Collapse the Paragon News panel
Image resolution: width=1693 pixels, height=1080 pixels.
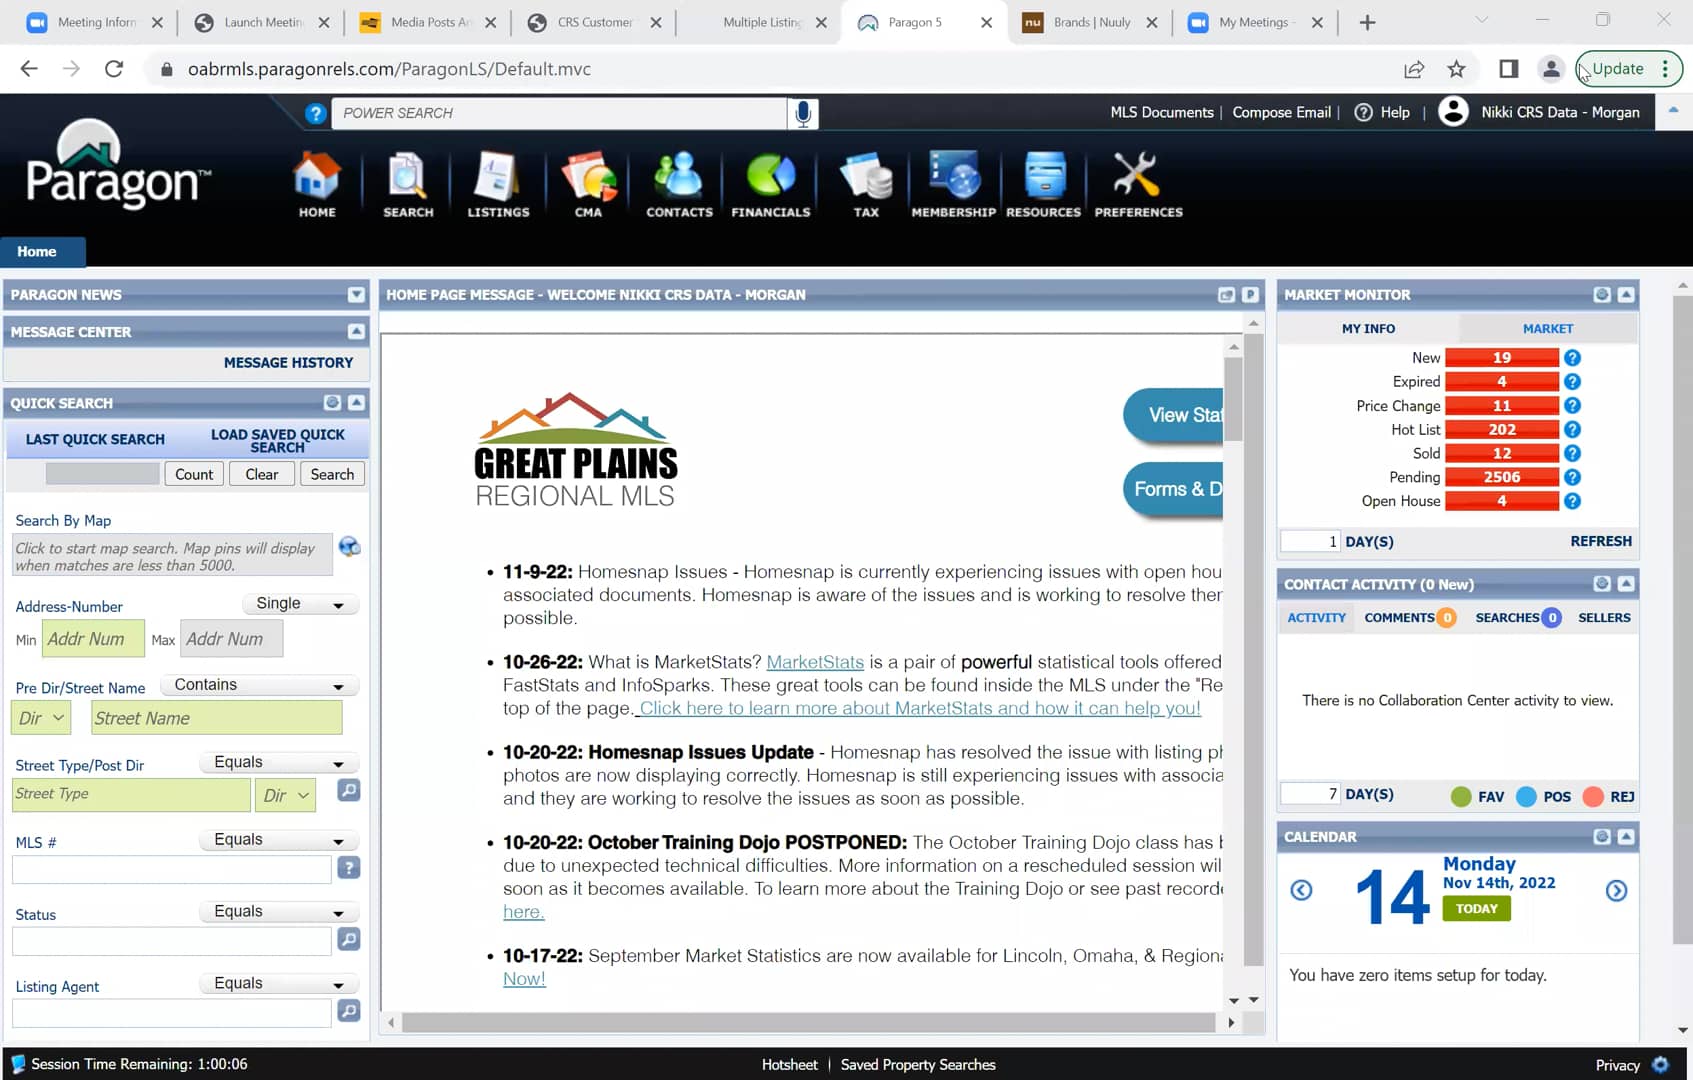point(355,294)
